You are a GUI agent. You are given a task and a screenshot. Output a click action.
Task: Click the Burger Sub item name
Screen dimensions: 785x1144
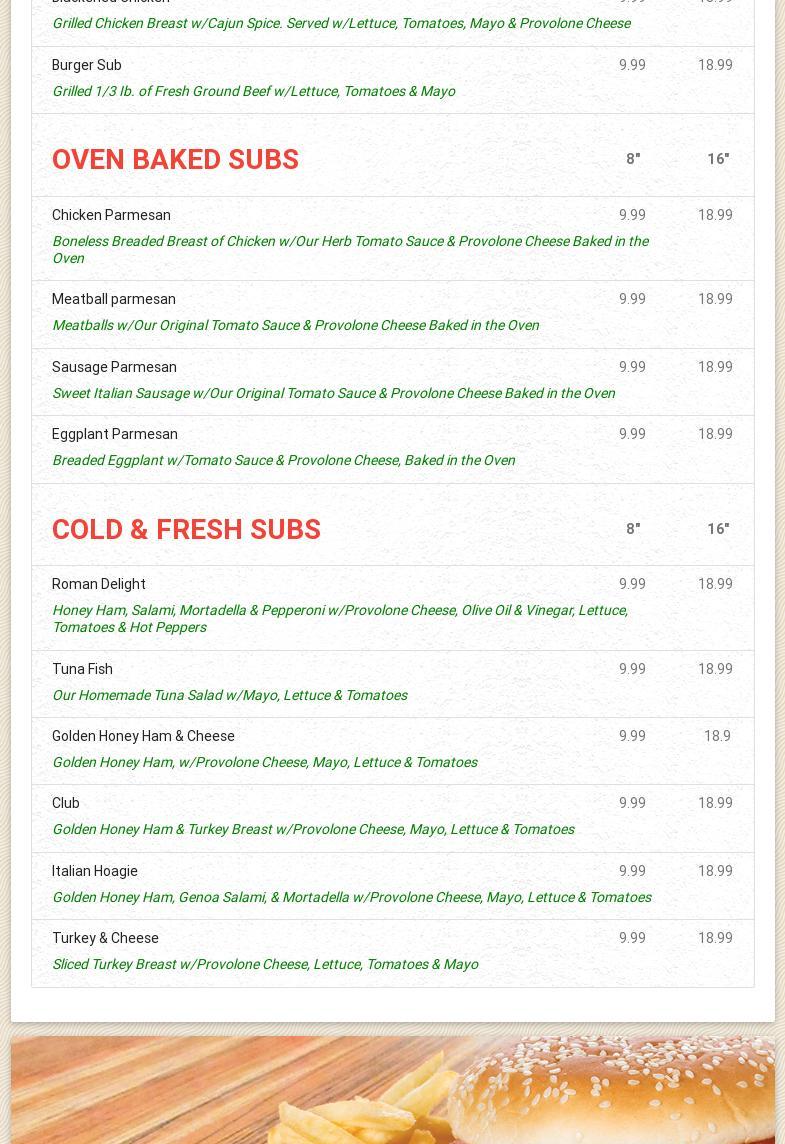coord(86,65)
